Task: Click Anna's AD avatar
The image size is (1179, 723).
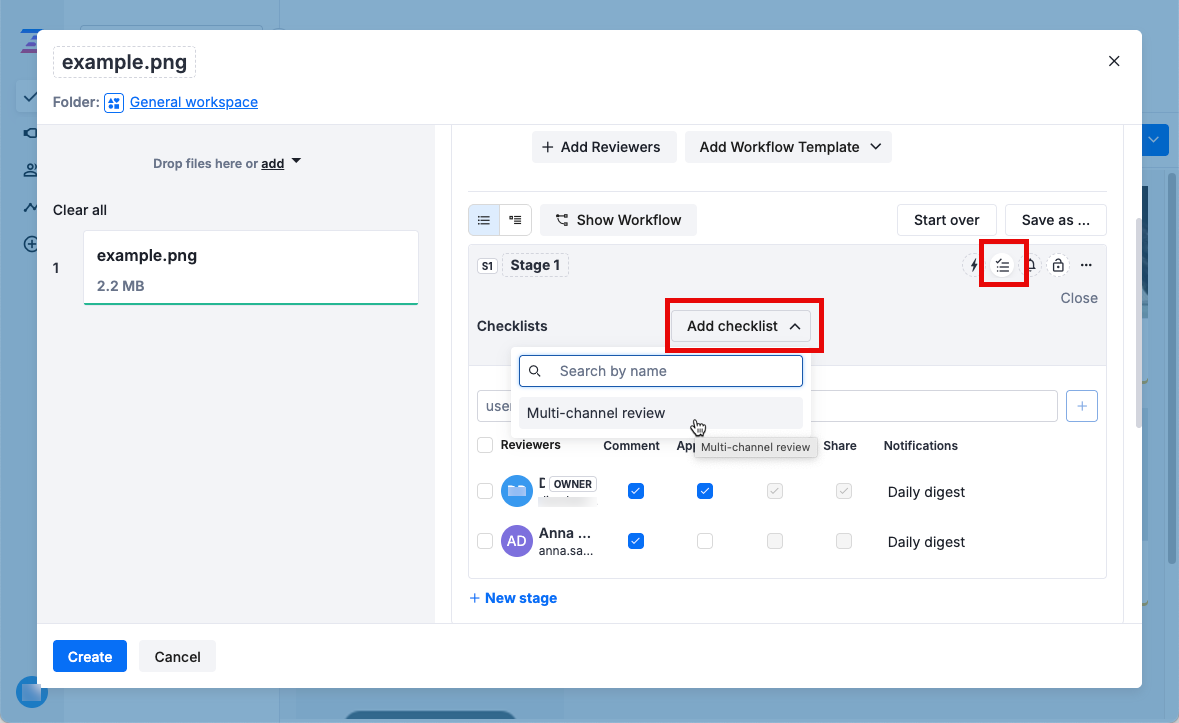Action: (517, 541)
